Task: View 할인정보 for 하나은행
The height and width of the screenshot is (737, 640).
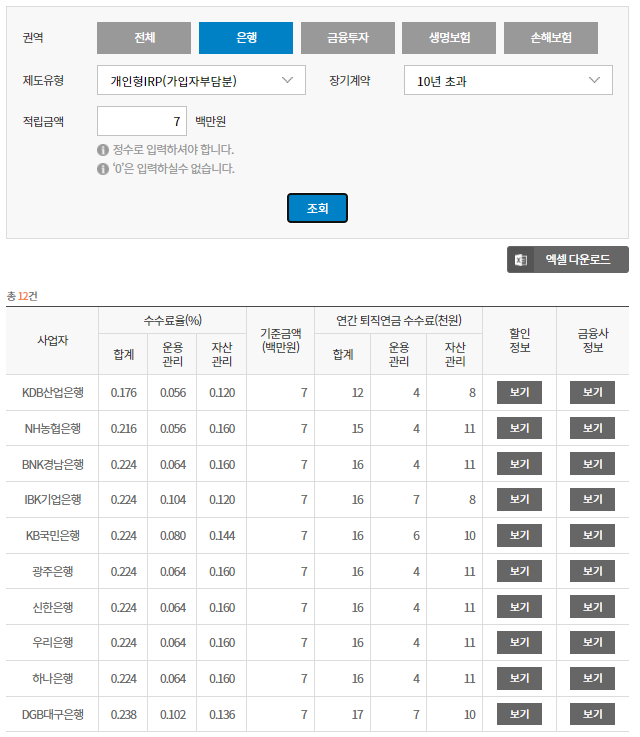Action: click(x=519, y=678)
